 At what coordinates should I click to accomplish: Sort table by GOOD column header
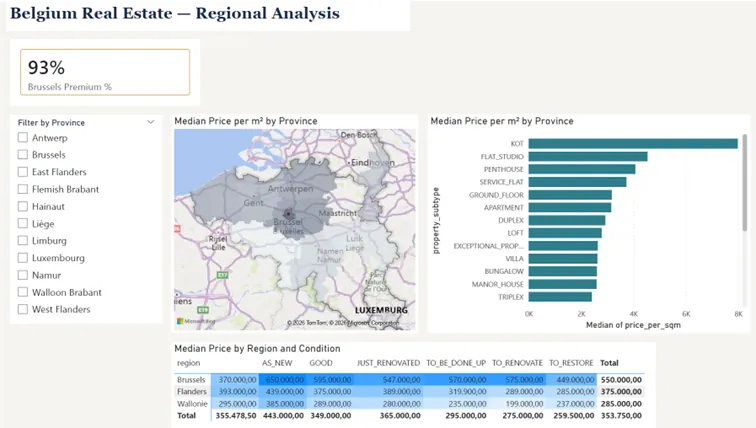click(x=321, y=363)
